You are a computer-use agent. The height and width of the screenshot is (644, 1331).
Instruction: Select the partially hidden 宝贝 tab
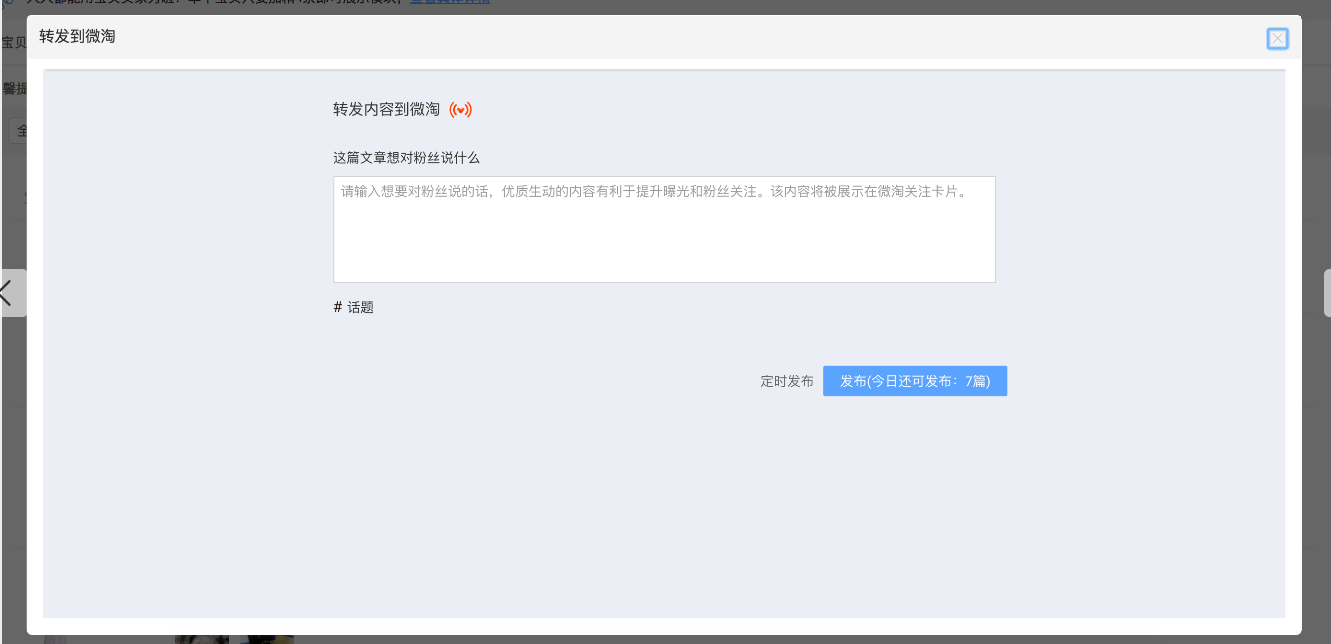13,42
